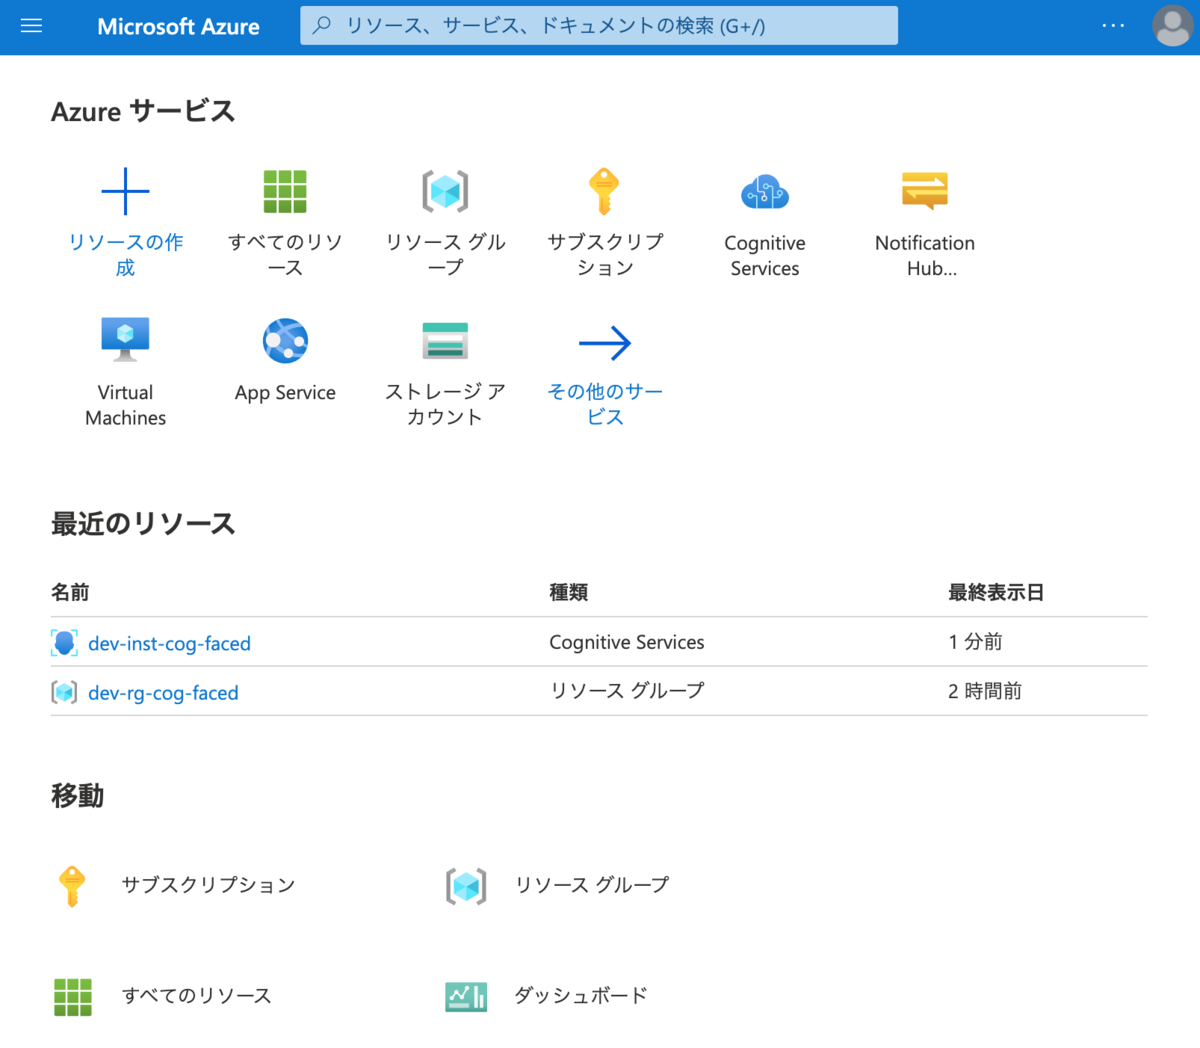Click the リソース グループ label under Azure services
The image size is (1200, 1048).
pos(445,255)
